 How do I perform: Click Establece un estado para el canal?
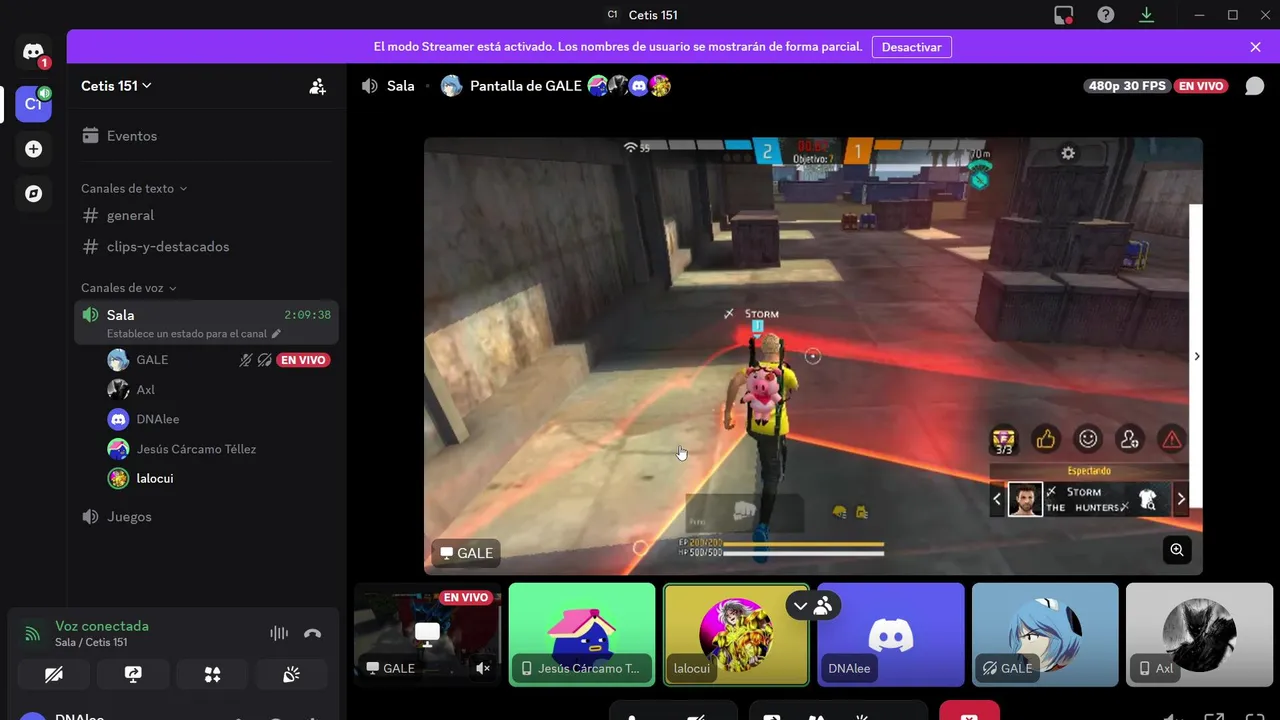[x=187, y=334]
